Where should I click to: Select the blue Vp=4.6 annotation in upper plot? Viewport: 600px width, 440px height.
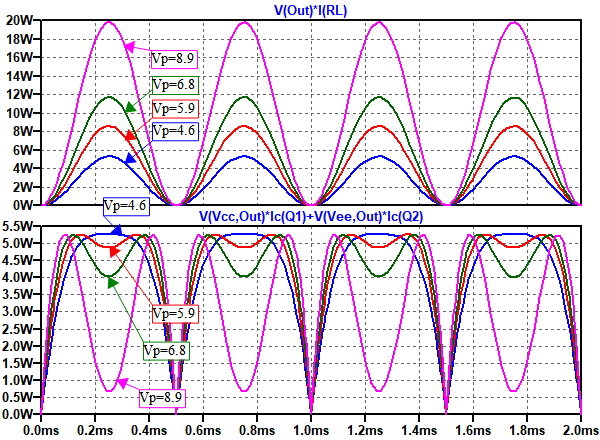pyautogui.click(x=174, y=130)
